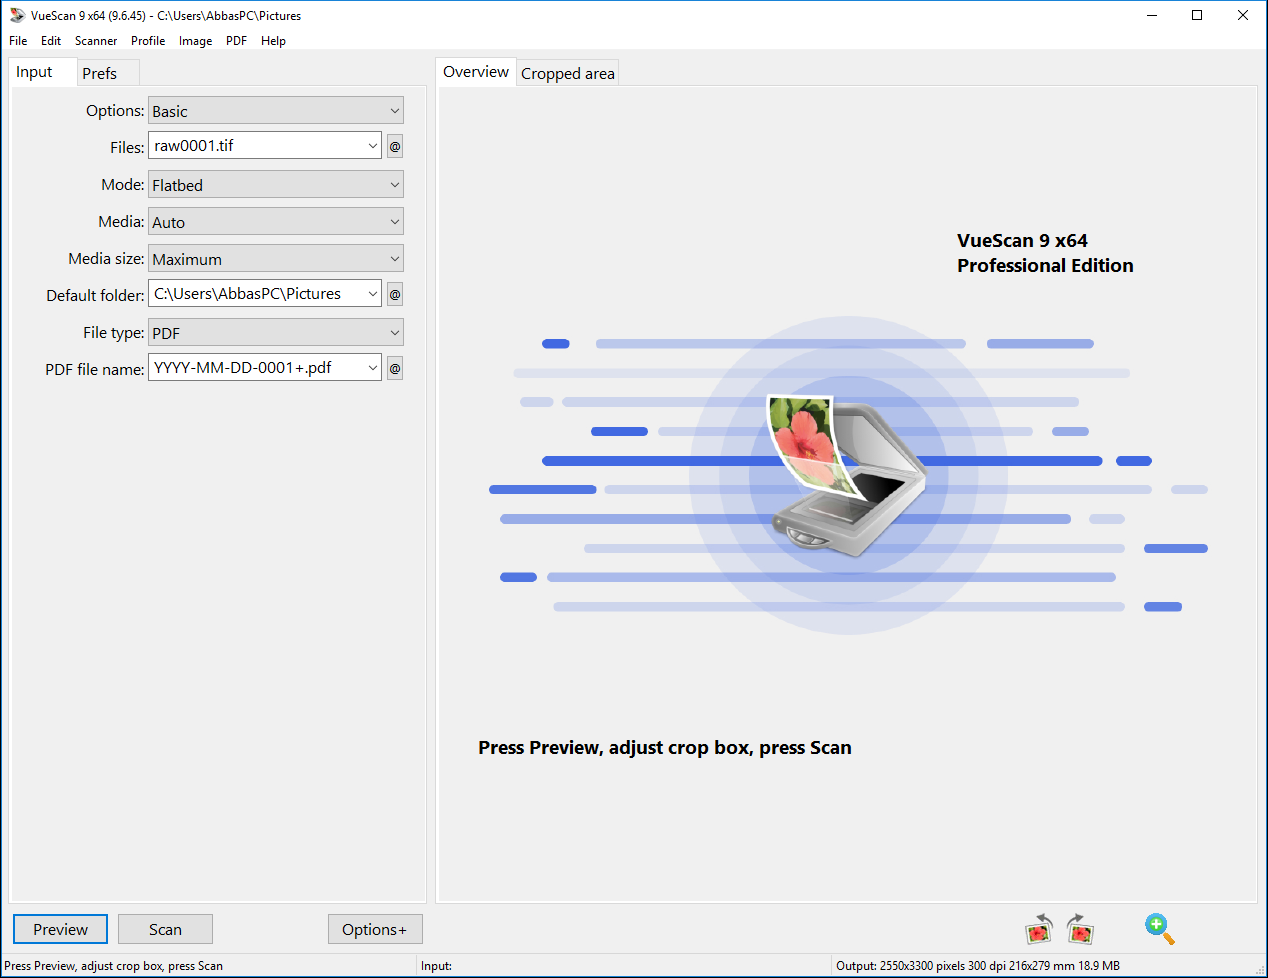Open the File type dropdown showing PDF
This screenshot has height=978, width=1268.
(x=276, y=332)
